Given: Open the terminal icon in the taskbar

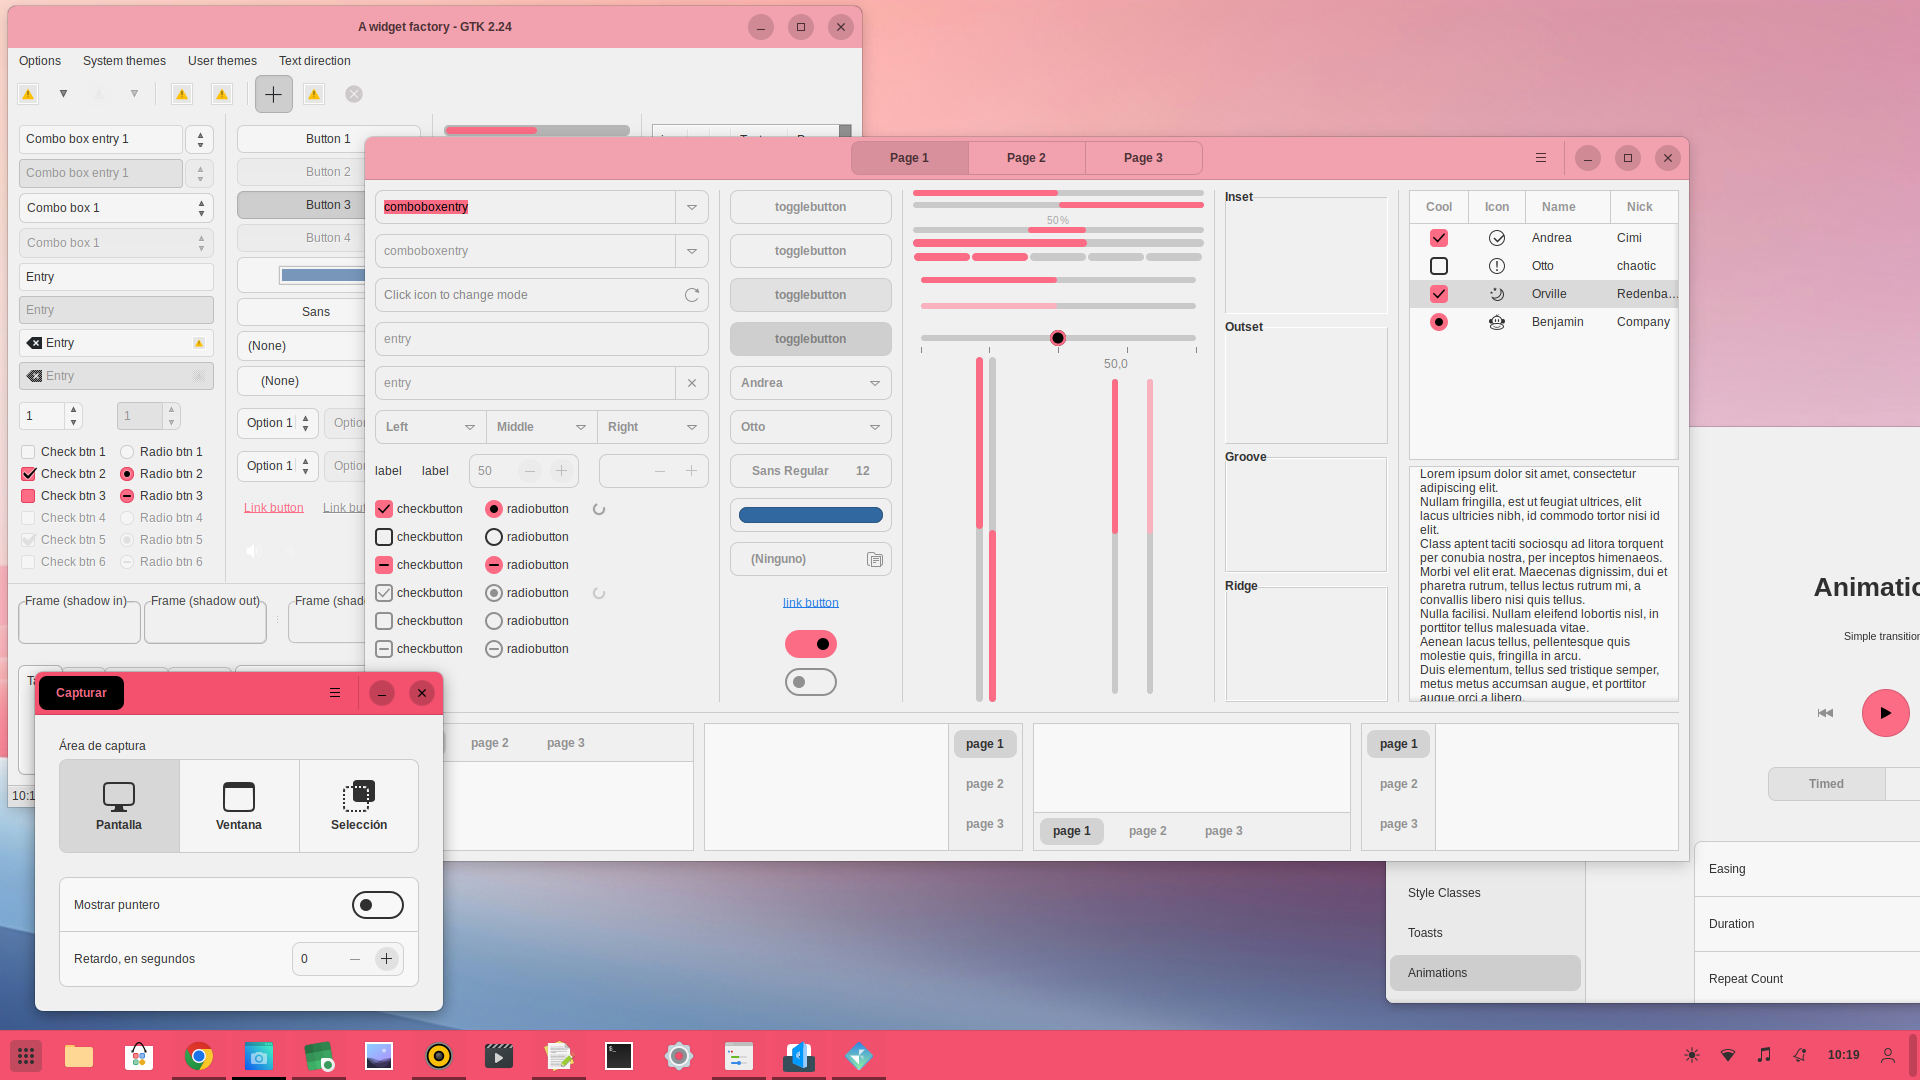Looking at the screenshot, I should (x=619, y=1055).
